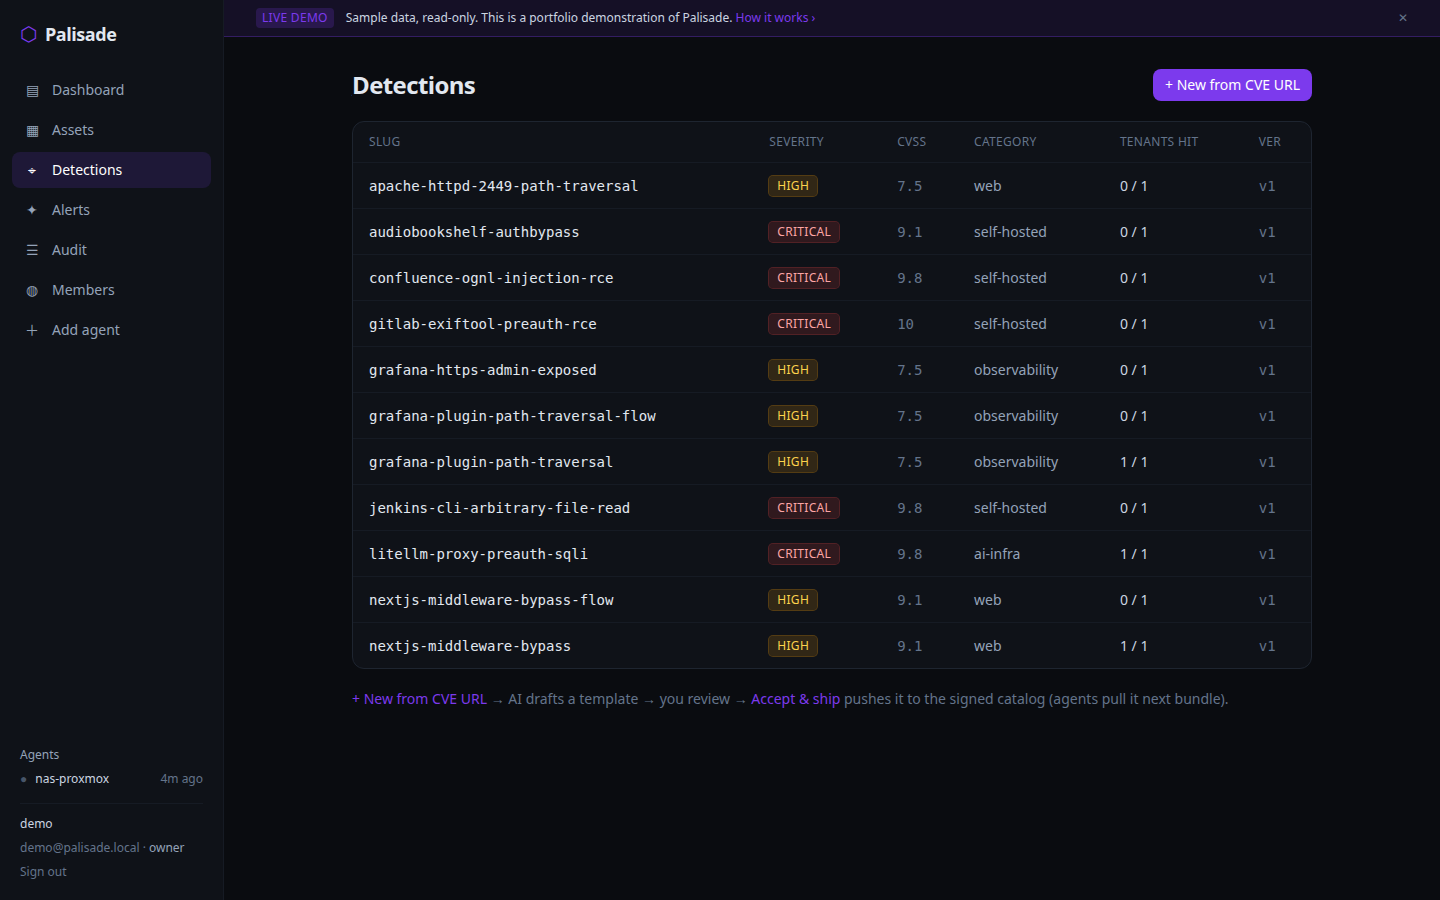Click the CVSS 10 value for gitlab-exiftool
Screen dimensions: 1440x900
(x=905, y=324)
